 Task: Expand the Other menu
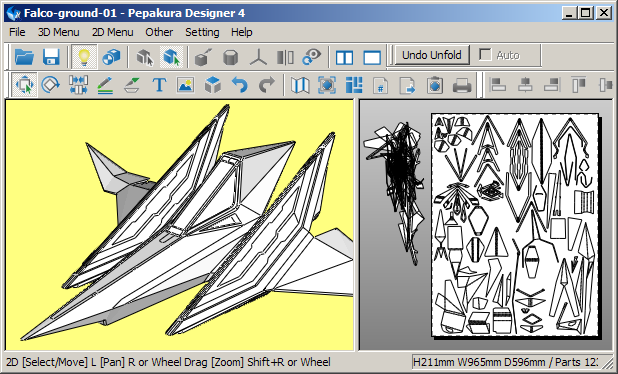pyautogui.click(x=159, y=32)
